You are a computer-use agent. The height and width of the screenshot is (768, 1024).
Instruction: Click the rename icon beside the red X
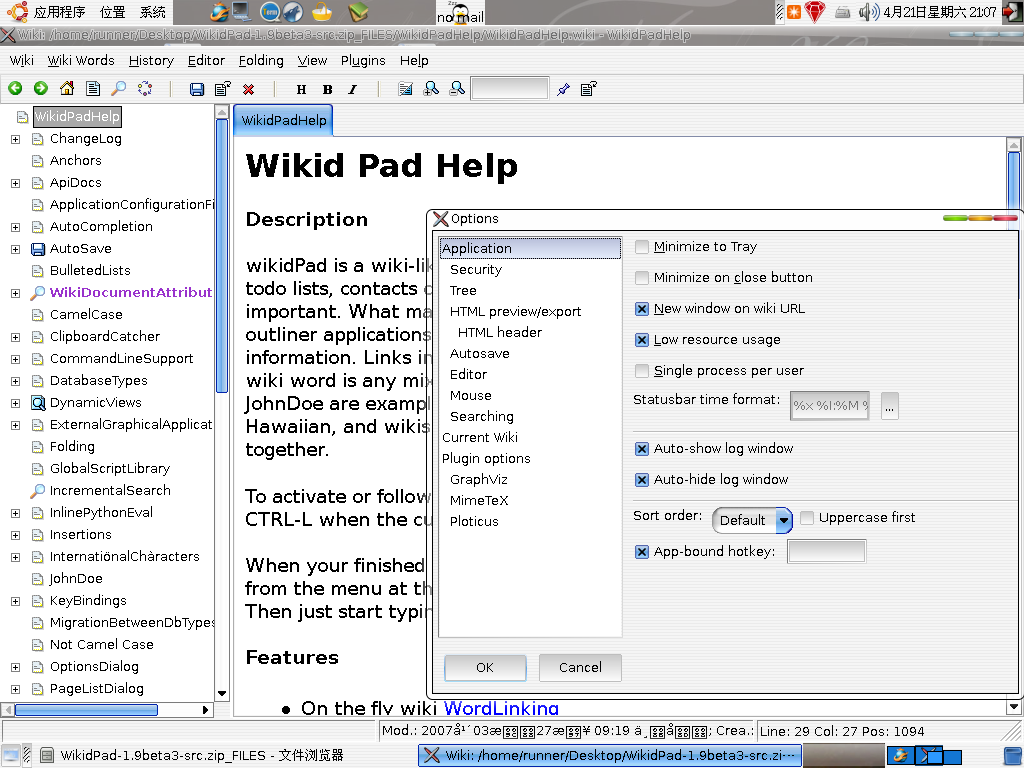223,89
